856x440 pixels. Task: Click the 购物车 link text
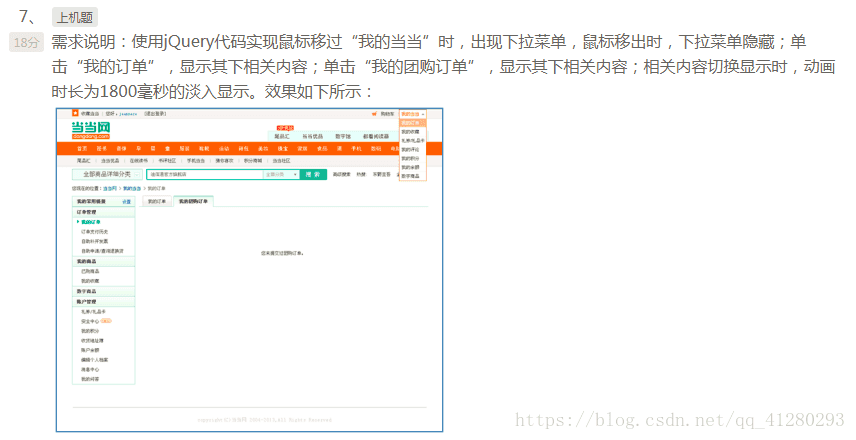(387, 114)
